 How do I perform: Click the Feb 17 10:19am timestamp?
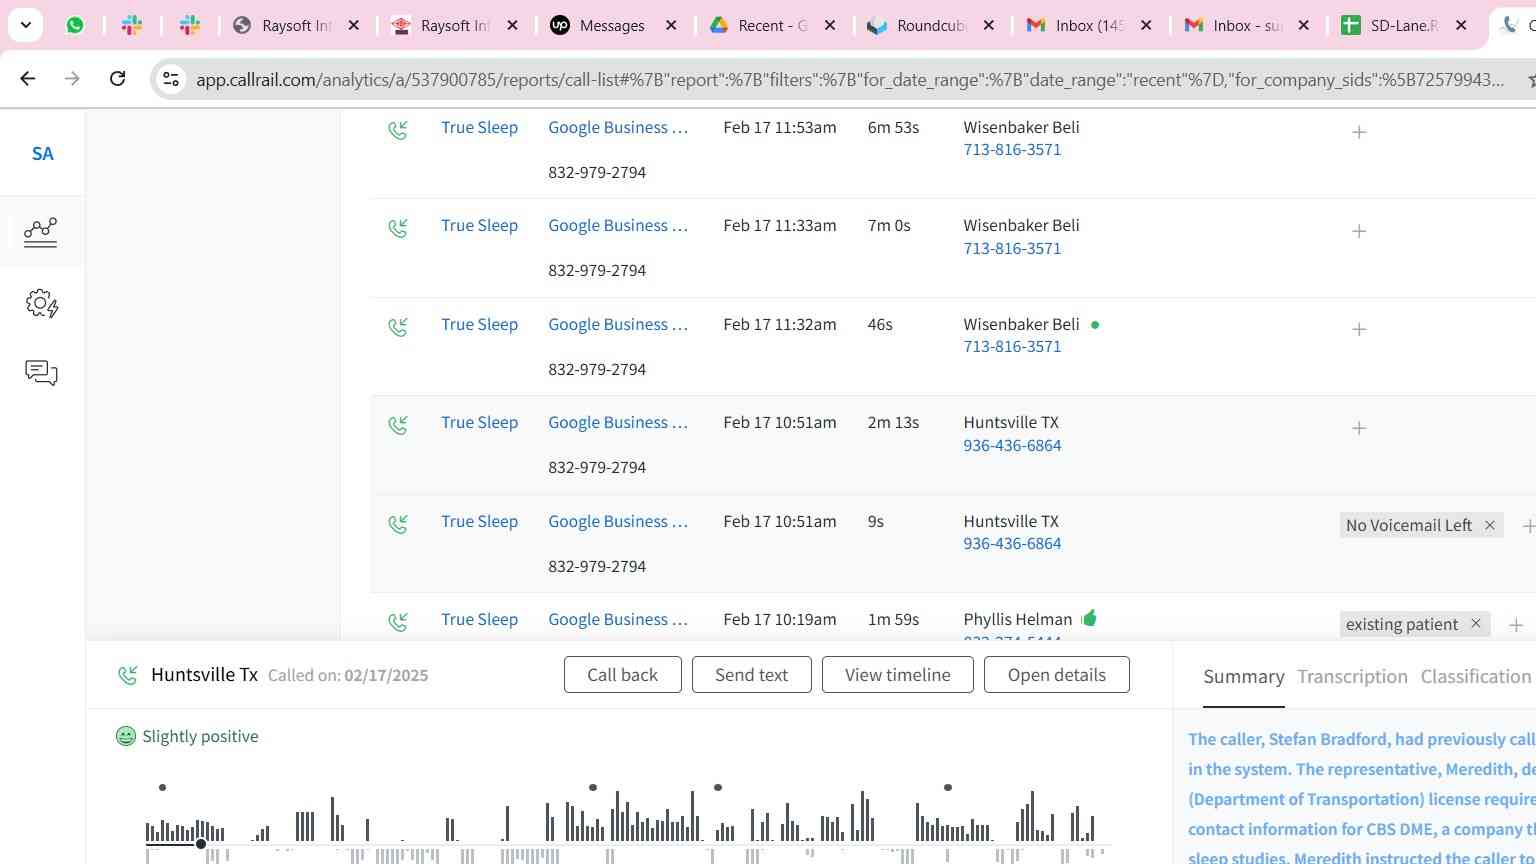[780, 620]
